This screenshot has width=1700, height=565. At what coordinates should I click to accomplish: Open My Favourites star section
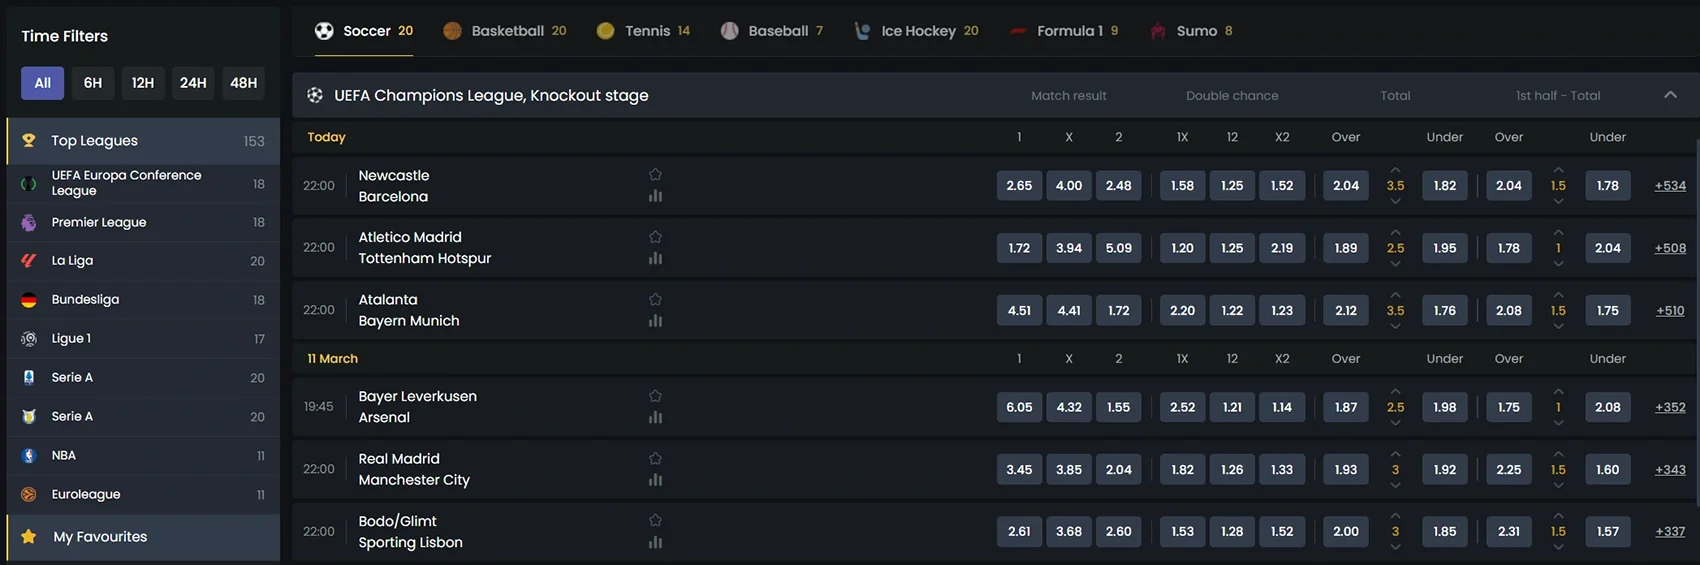(143, 537)
